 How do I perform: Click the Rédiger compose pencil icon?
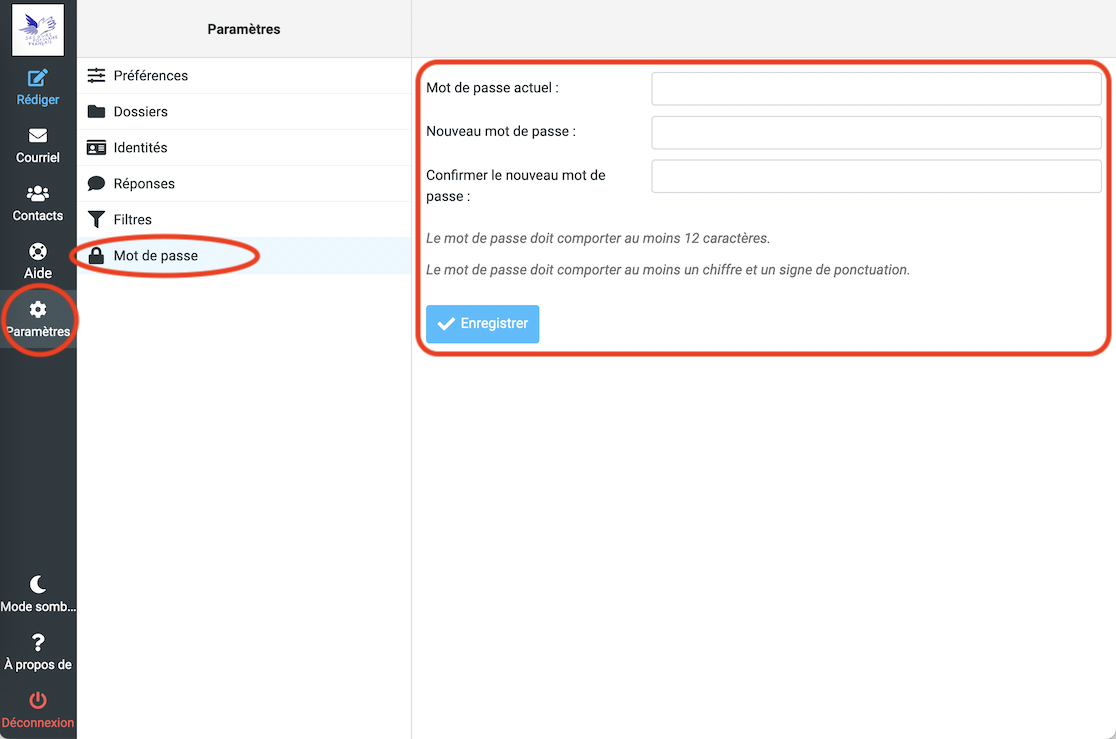click(x=38, y=78)
